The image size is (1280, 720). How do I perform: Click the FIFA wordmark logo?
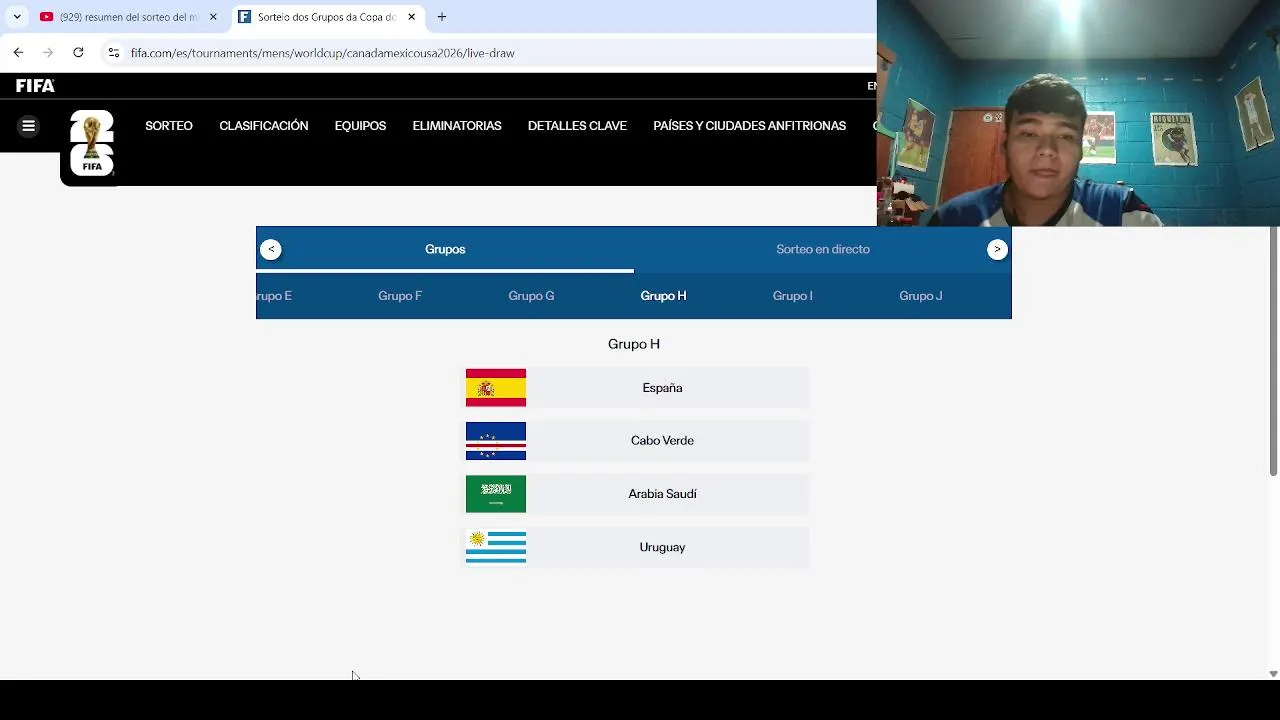click(x=35, y=86)
